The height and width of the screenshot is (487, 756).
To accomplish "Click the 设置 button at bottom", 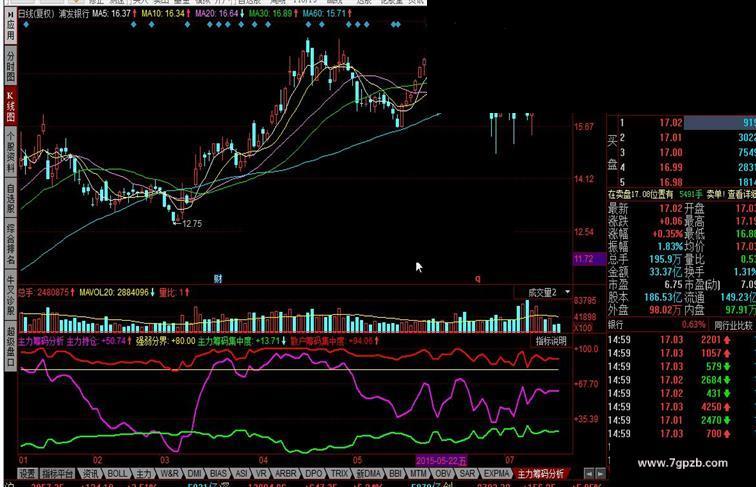I will click(27, 473).
